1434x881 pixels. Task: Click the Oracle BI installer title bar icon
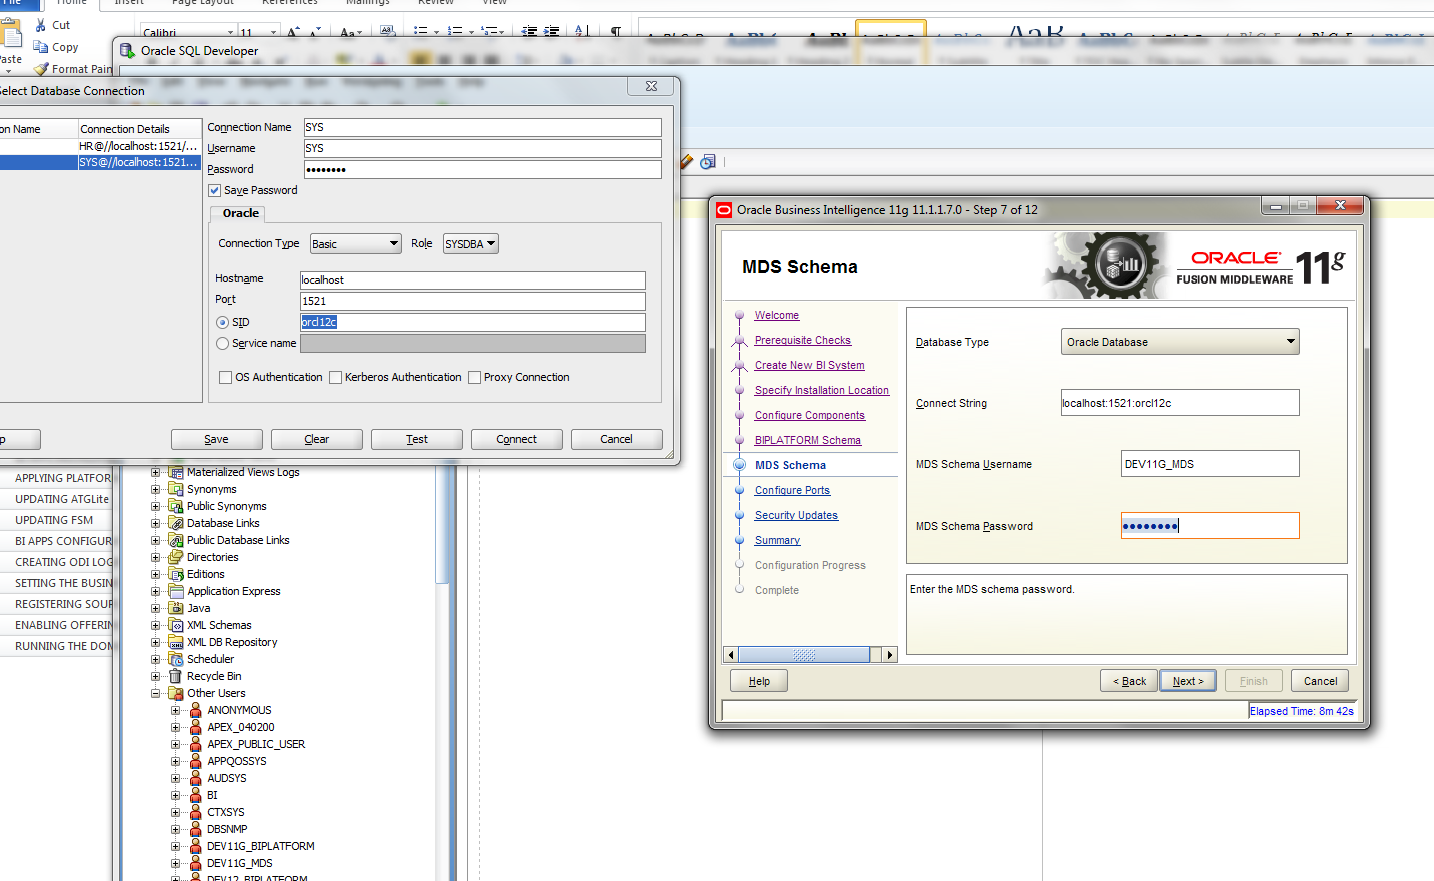pos(725,210)
